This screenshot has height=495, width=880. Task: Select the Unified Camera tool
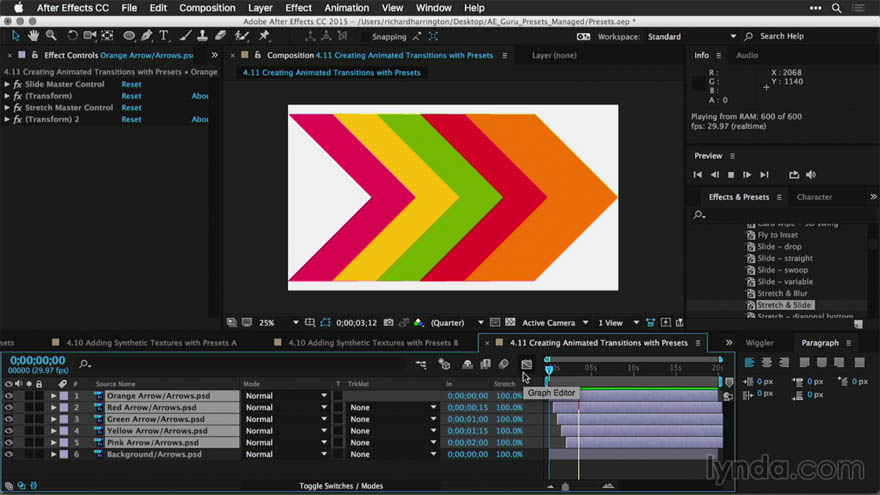[89, 36]
